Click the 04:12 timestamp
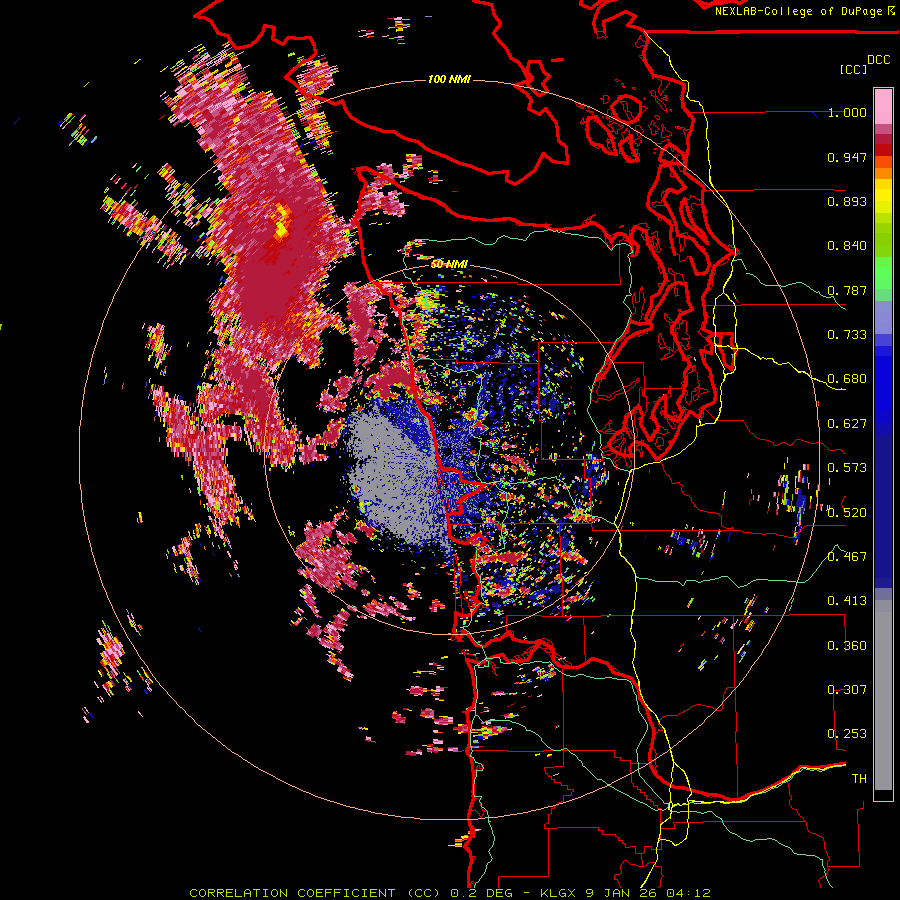The height and width of the screenshot is (900, 900). (688, 893)
